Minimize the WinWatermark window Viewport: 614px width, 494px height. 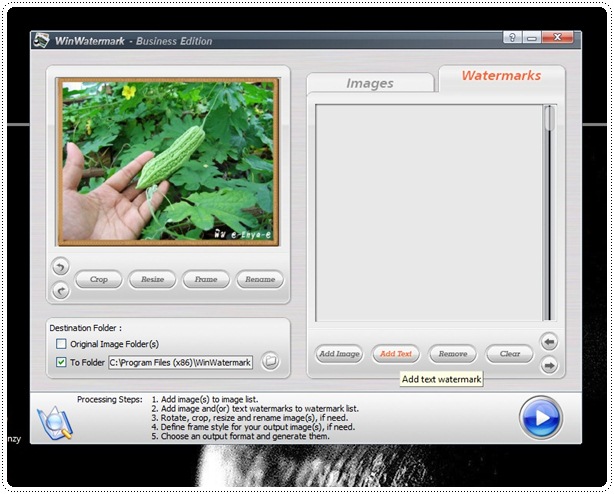[531, 38]
